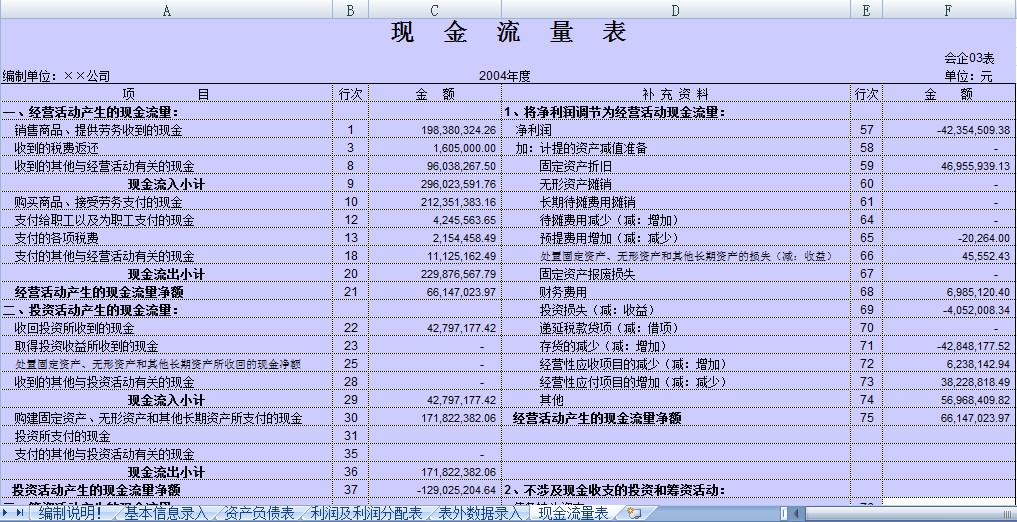Click 投资所支付的现金 cell
This screenshot has height=522, width=1017.
click(x=167, y=436)
